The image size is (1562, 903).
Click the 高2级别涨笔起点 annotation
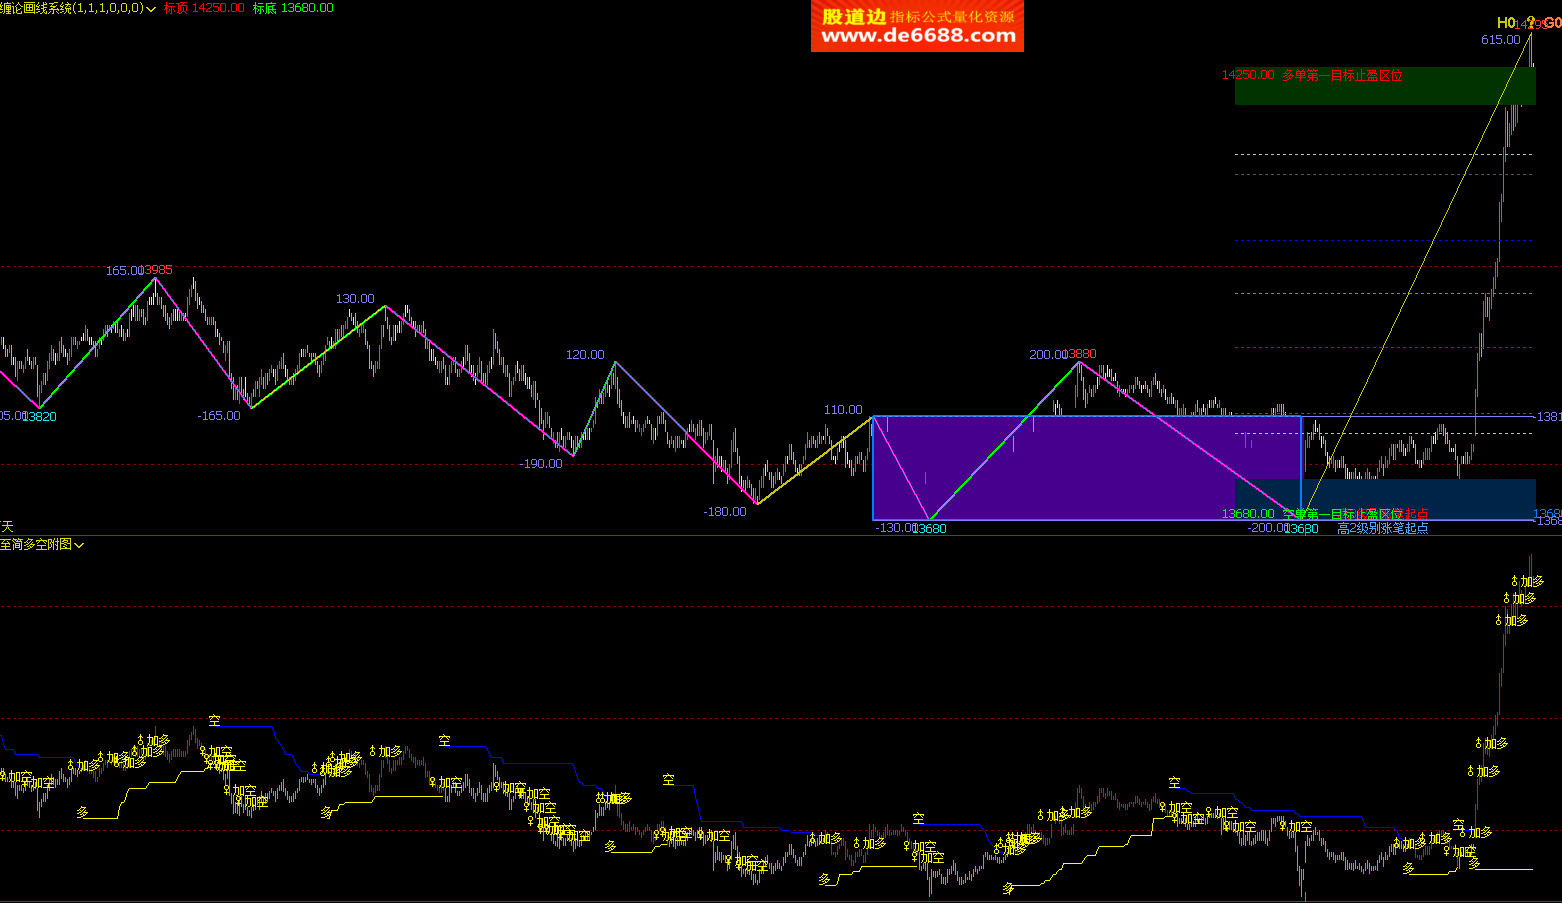point(1382,528)
